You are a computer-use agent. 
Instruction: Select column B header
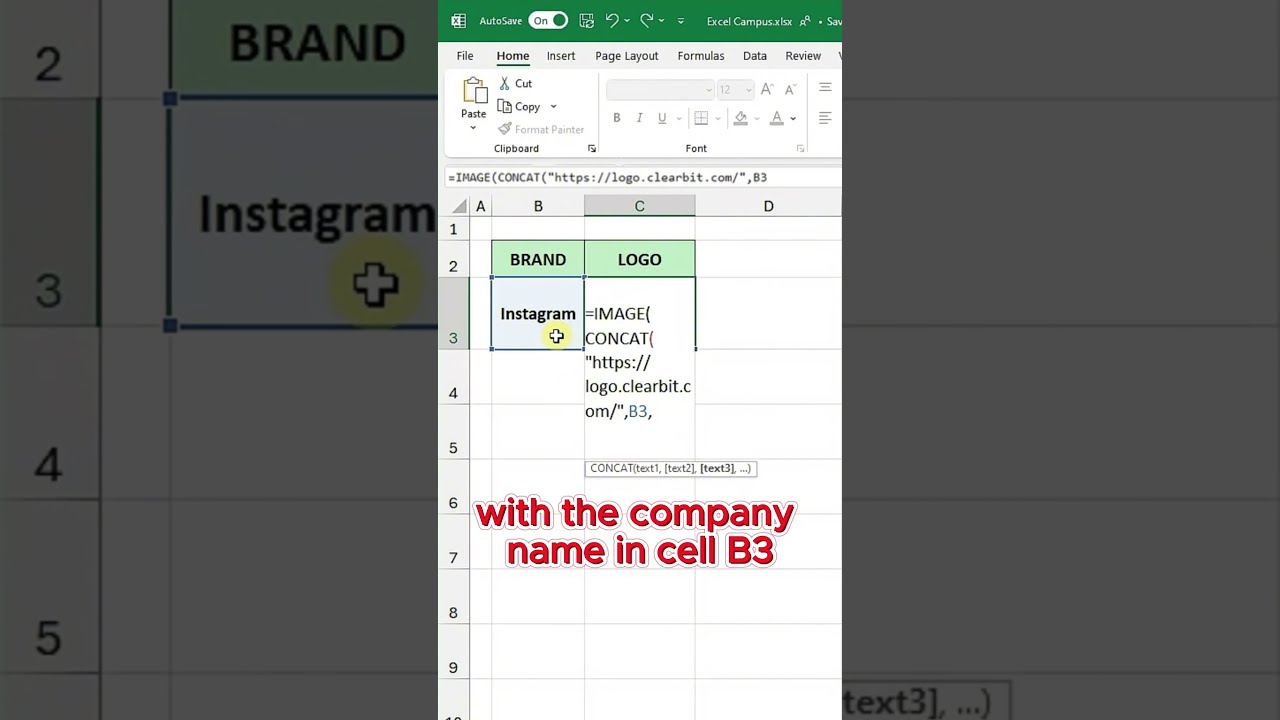coord(538,206)
